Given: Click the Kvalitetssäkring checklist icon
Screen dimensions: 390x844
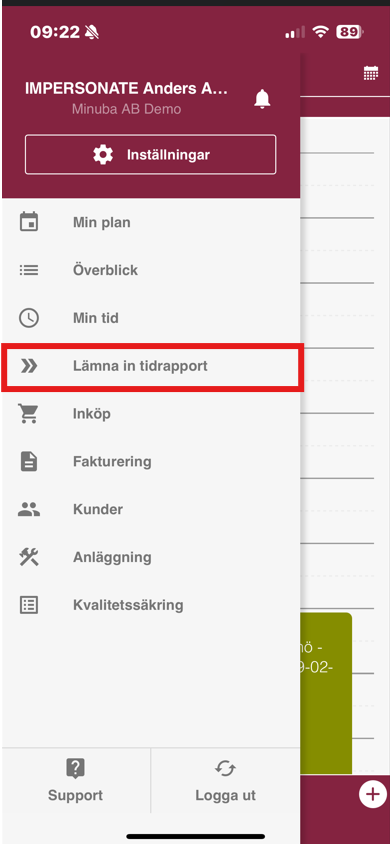Looking at the screenshot, I should [x=29, y=604].
